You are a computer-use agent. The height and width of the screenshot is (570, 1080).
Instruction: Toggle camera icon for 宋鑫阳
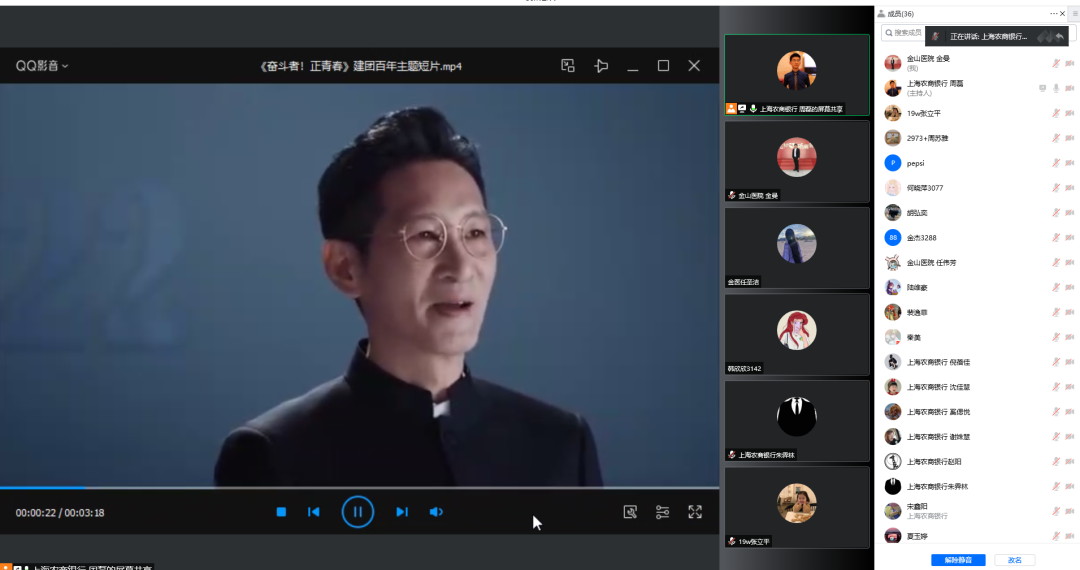tap(1070, 511)
